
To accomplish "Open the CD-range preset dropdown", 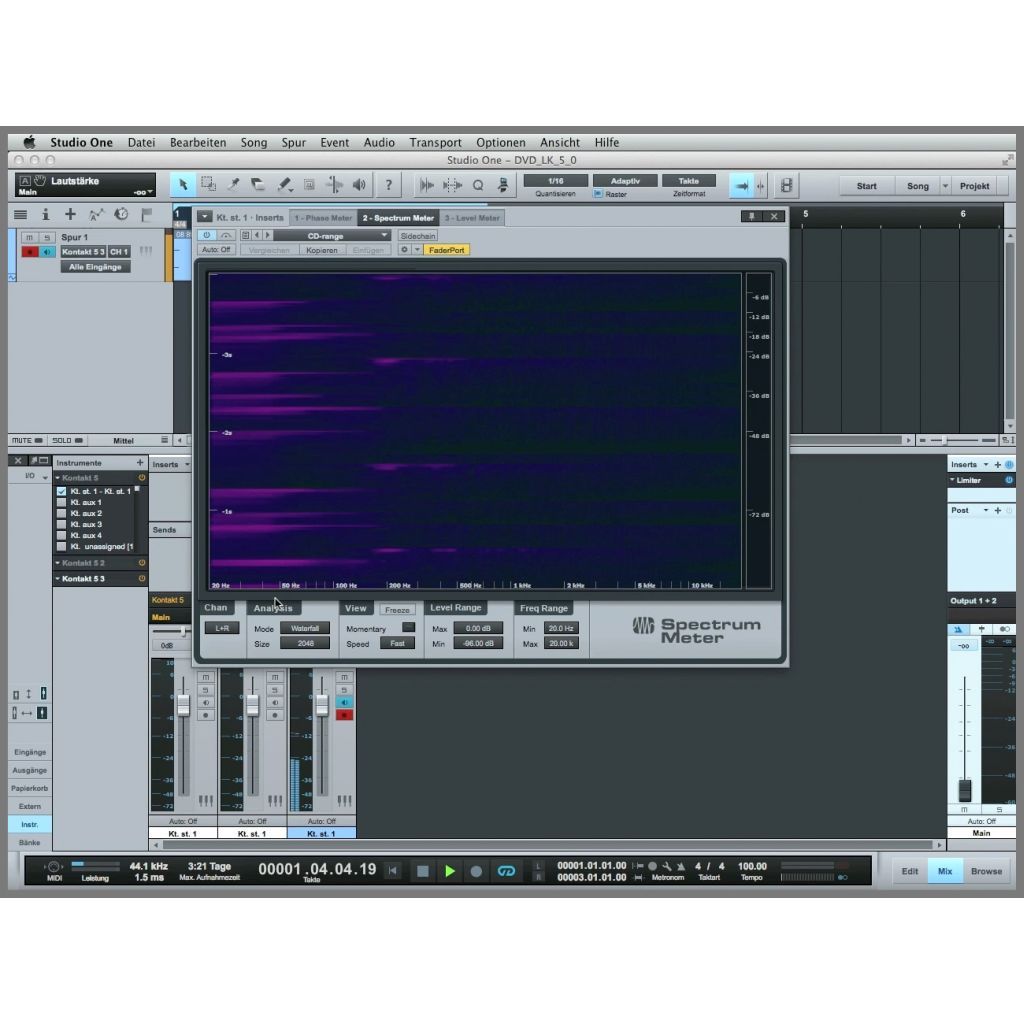I will (x=332, y=236).
